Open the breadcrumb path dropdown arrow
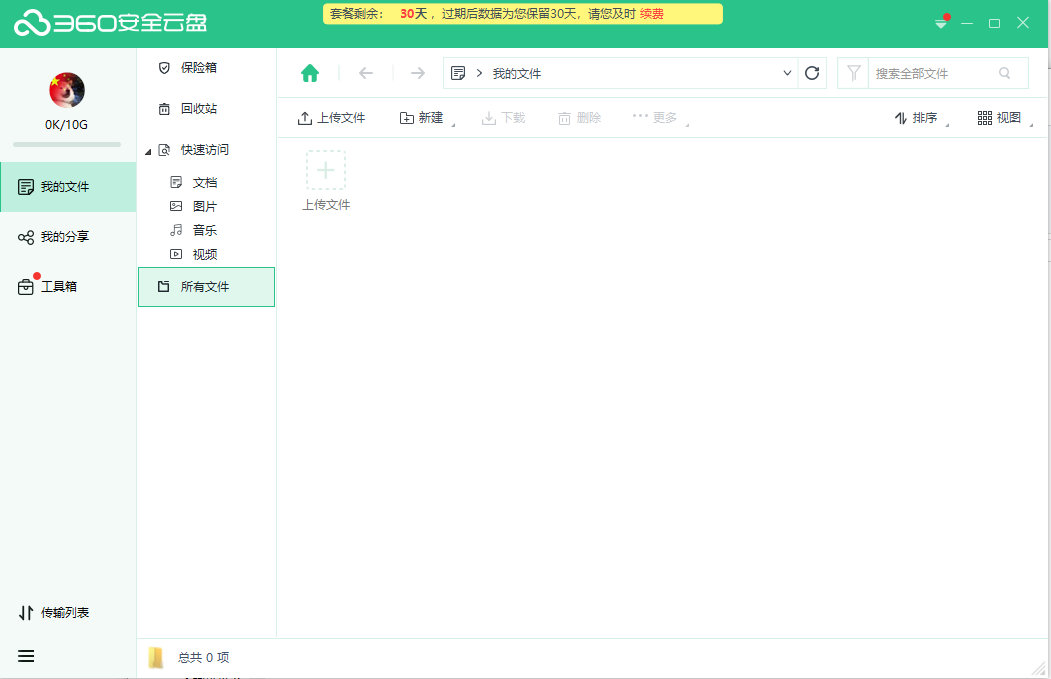The width and height of the screenshot is (1051, 679). [787, 73]
